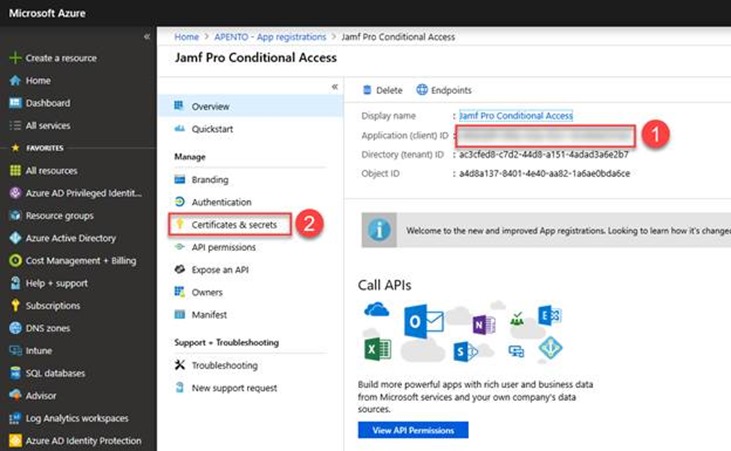Click the Advisor icon
This screenshot has width=731, height=451.
click(15, 395)
